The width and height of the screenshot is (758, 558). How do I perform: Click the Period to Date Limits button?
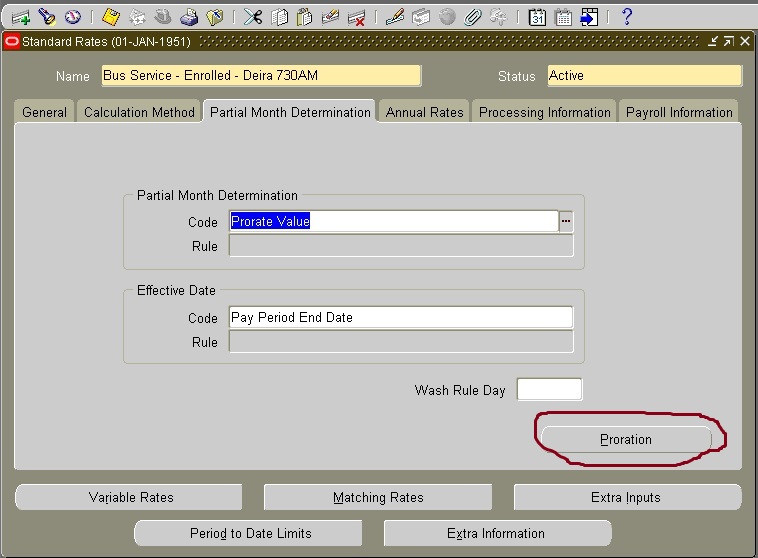tap(249, 533)
